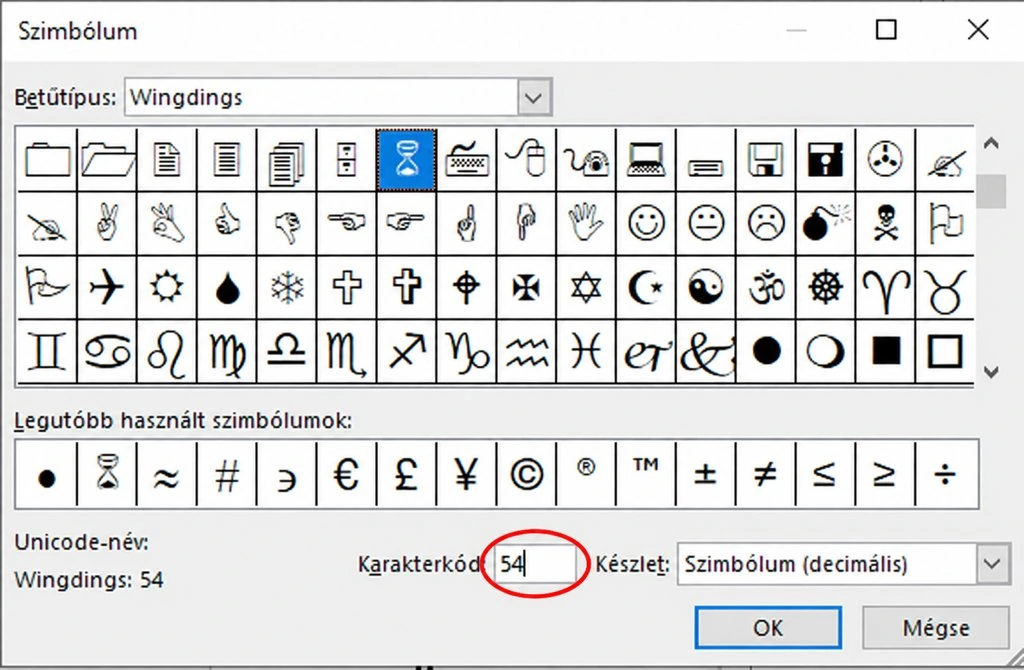The image size is (1024, 670).
Task: Choose the ship wheel symbol
Action: tap(825, 287)
